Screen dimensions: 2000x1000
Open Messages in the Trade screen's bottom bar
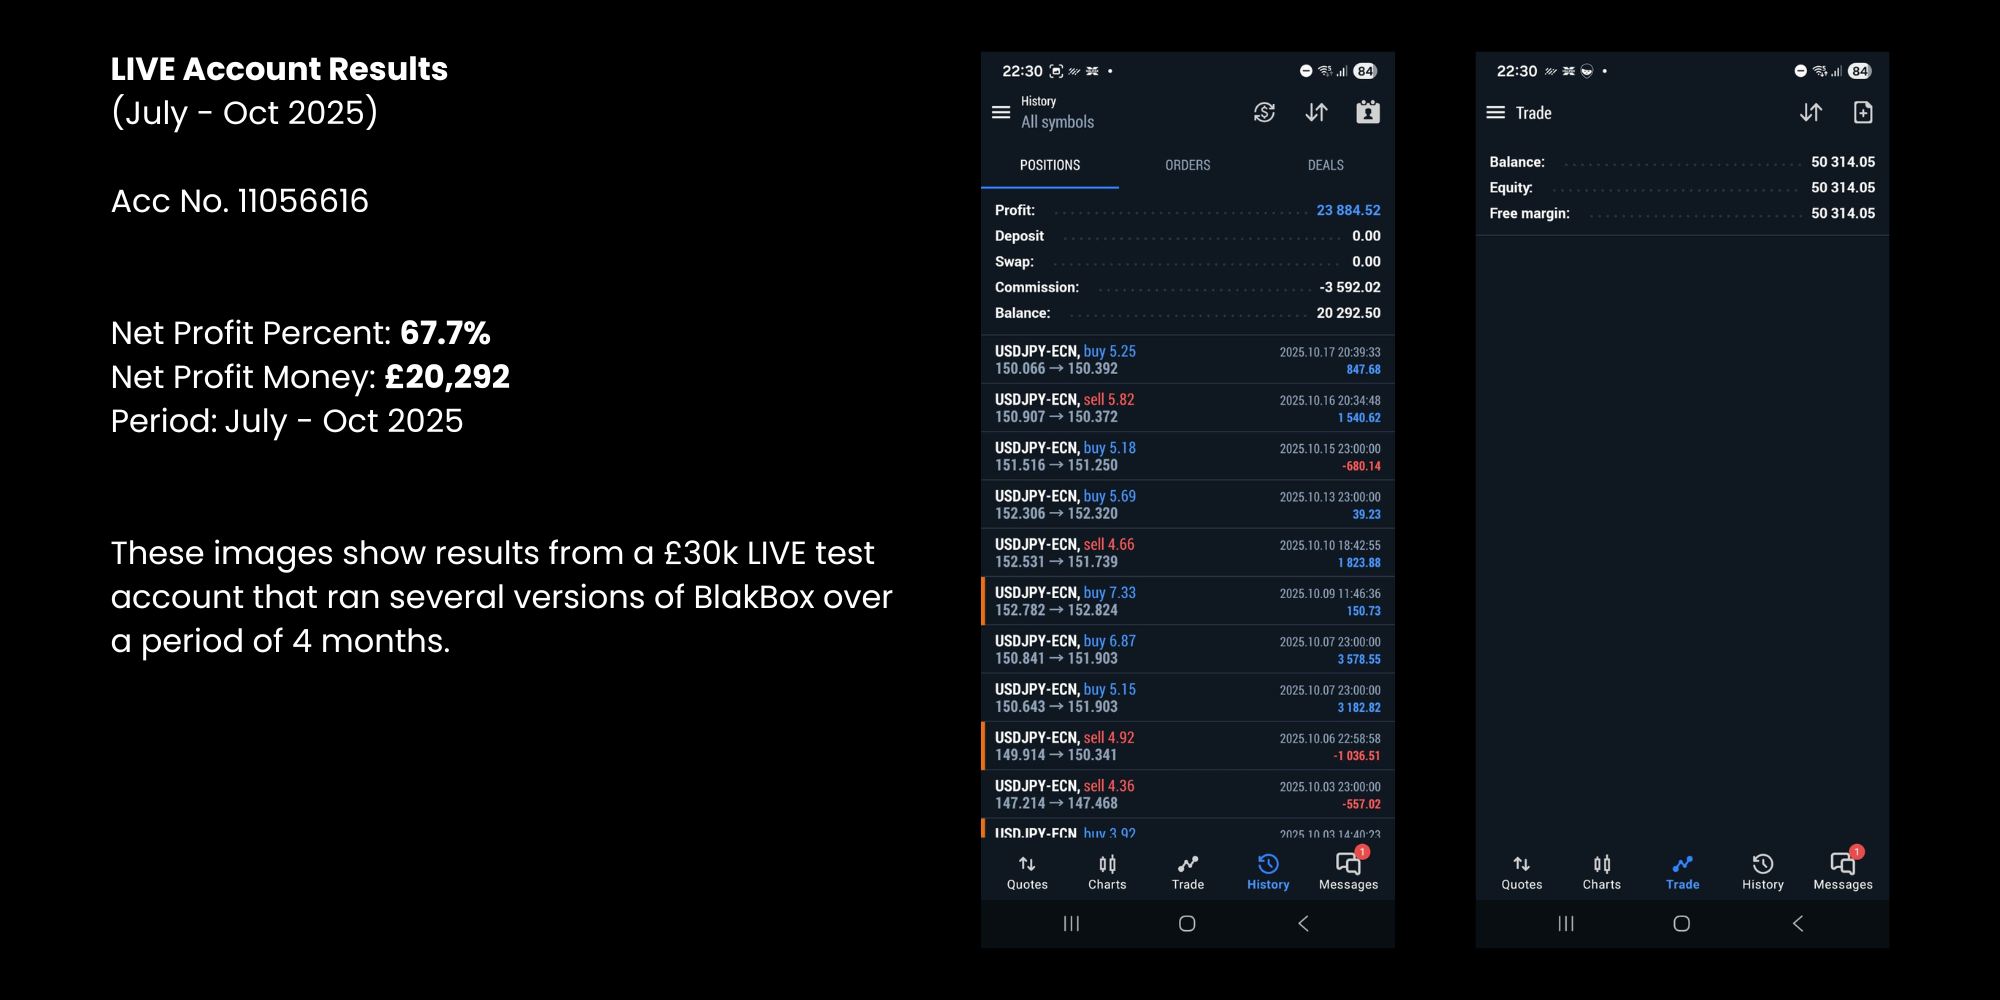click(1842, 872)
